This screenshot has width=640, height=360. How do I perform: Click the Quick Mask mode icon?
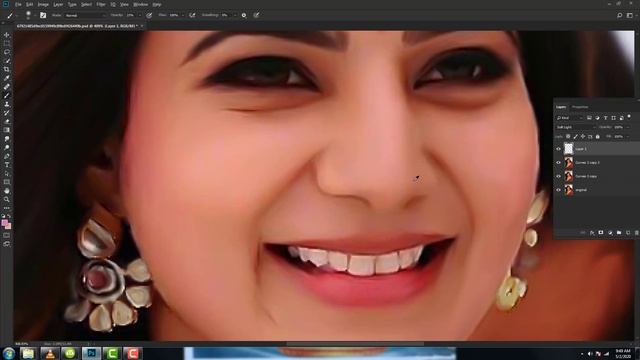coord(7,236)
